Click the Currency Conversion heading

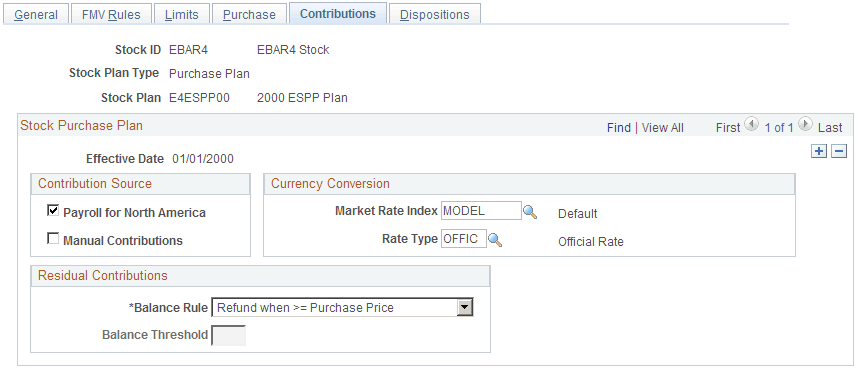click(x=330, y=184)
